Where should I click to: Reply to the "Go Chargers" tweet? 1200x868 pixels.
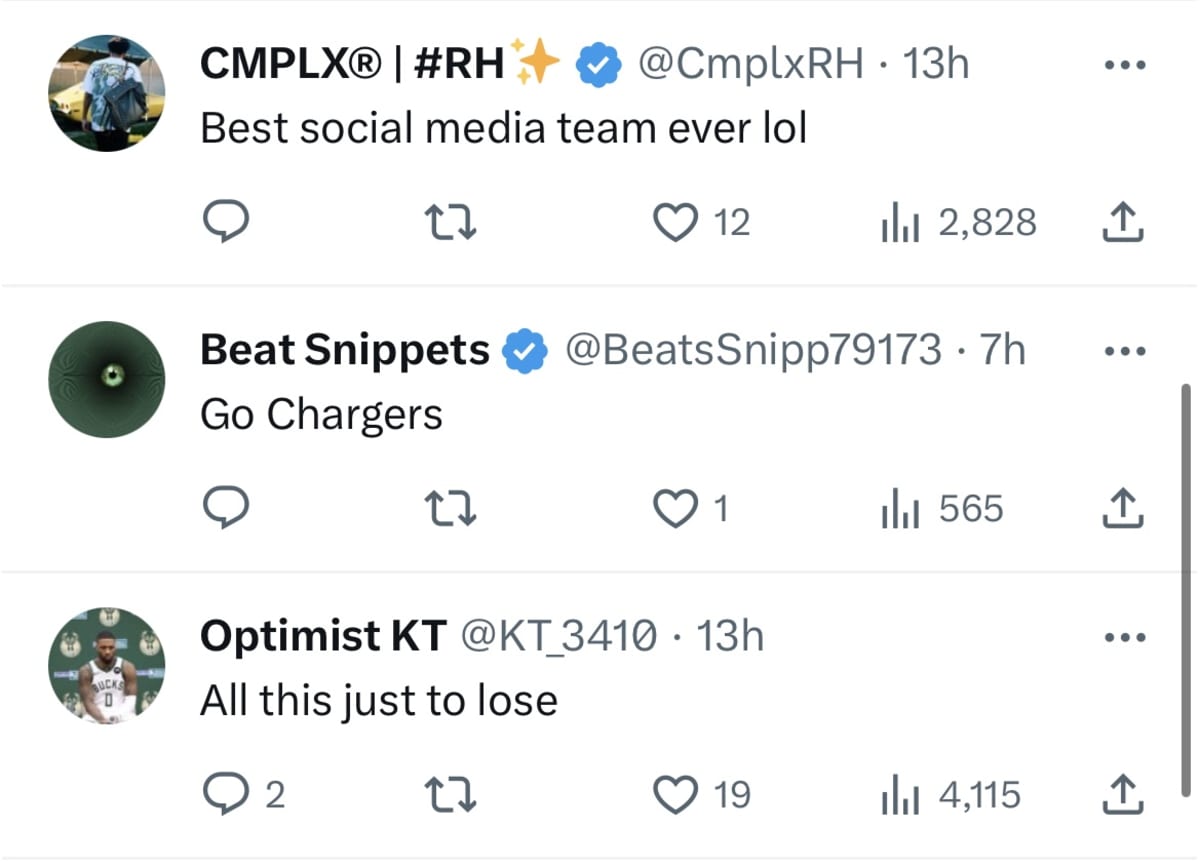(225, 509)
